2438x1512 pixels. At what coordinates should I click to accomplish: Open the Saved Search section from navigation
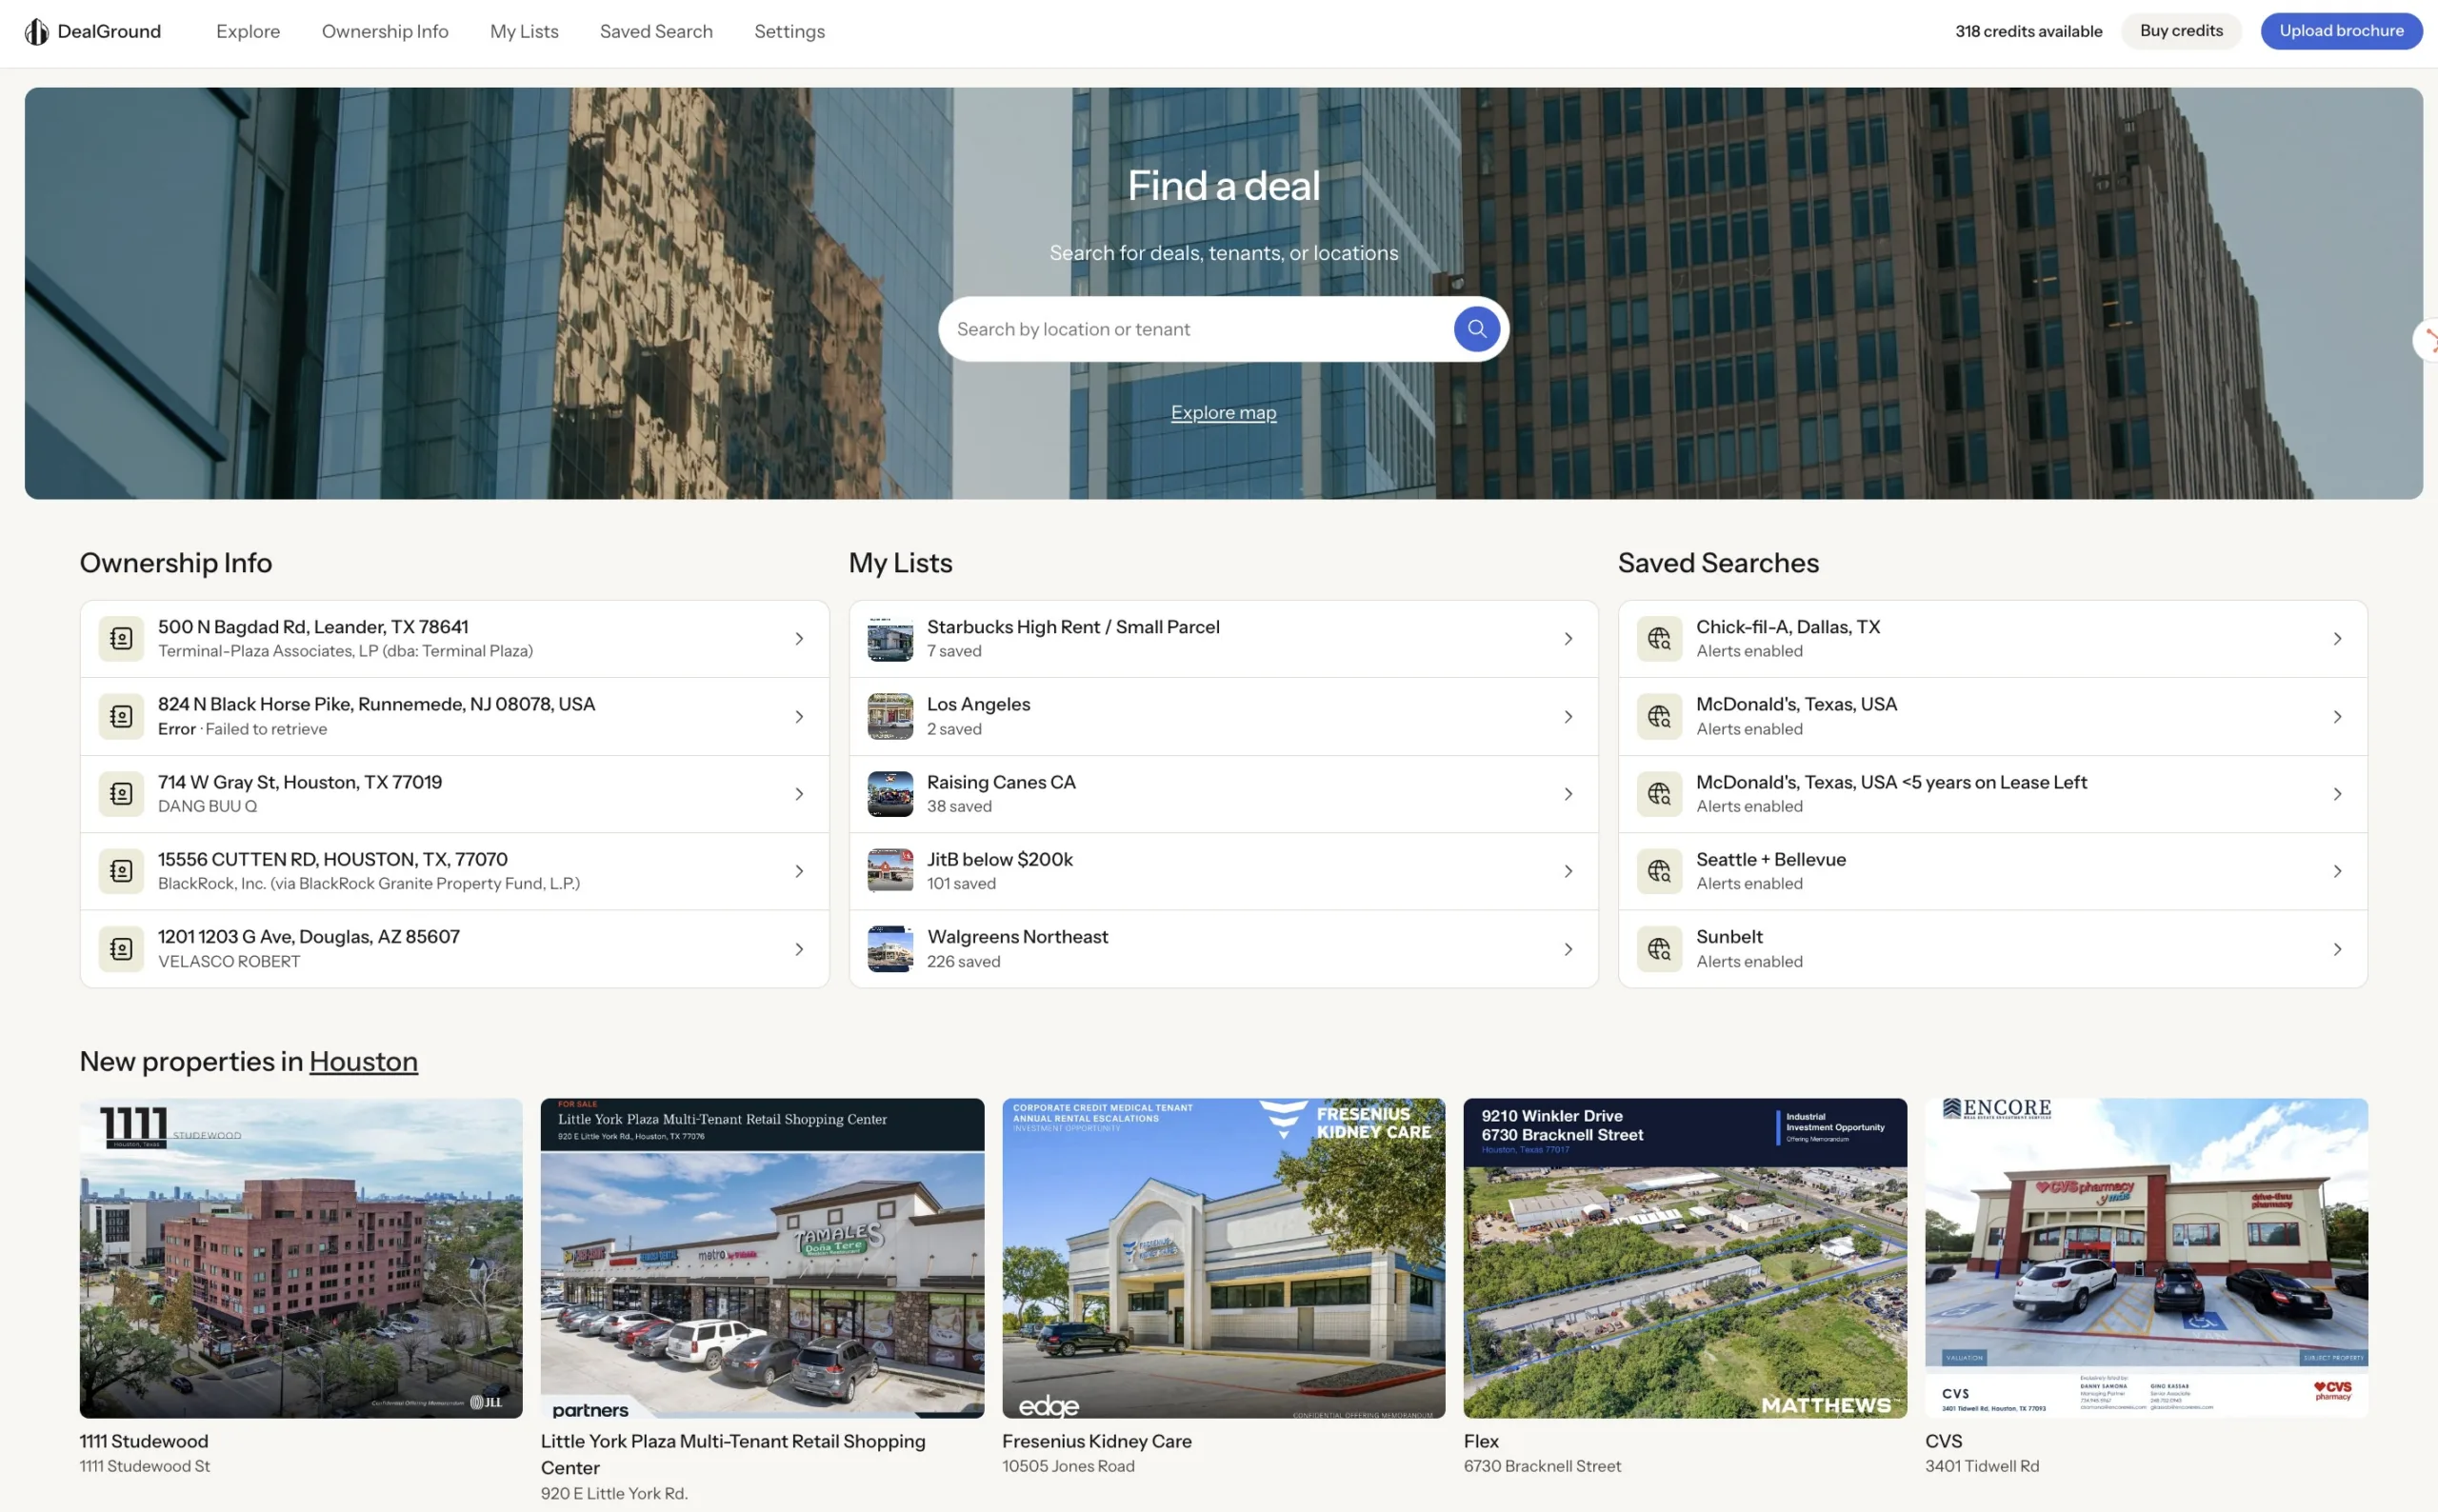656,31
